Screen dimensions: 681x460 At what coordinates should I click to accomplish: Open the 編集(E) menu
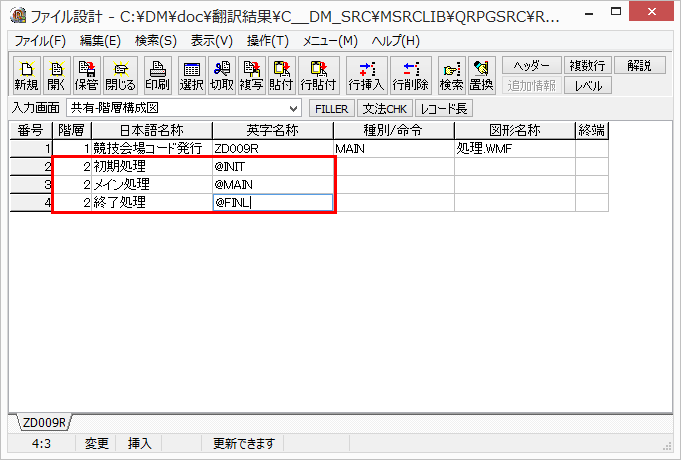(100, 41)
